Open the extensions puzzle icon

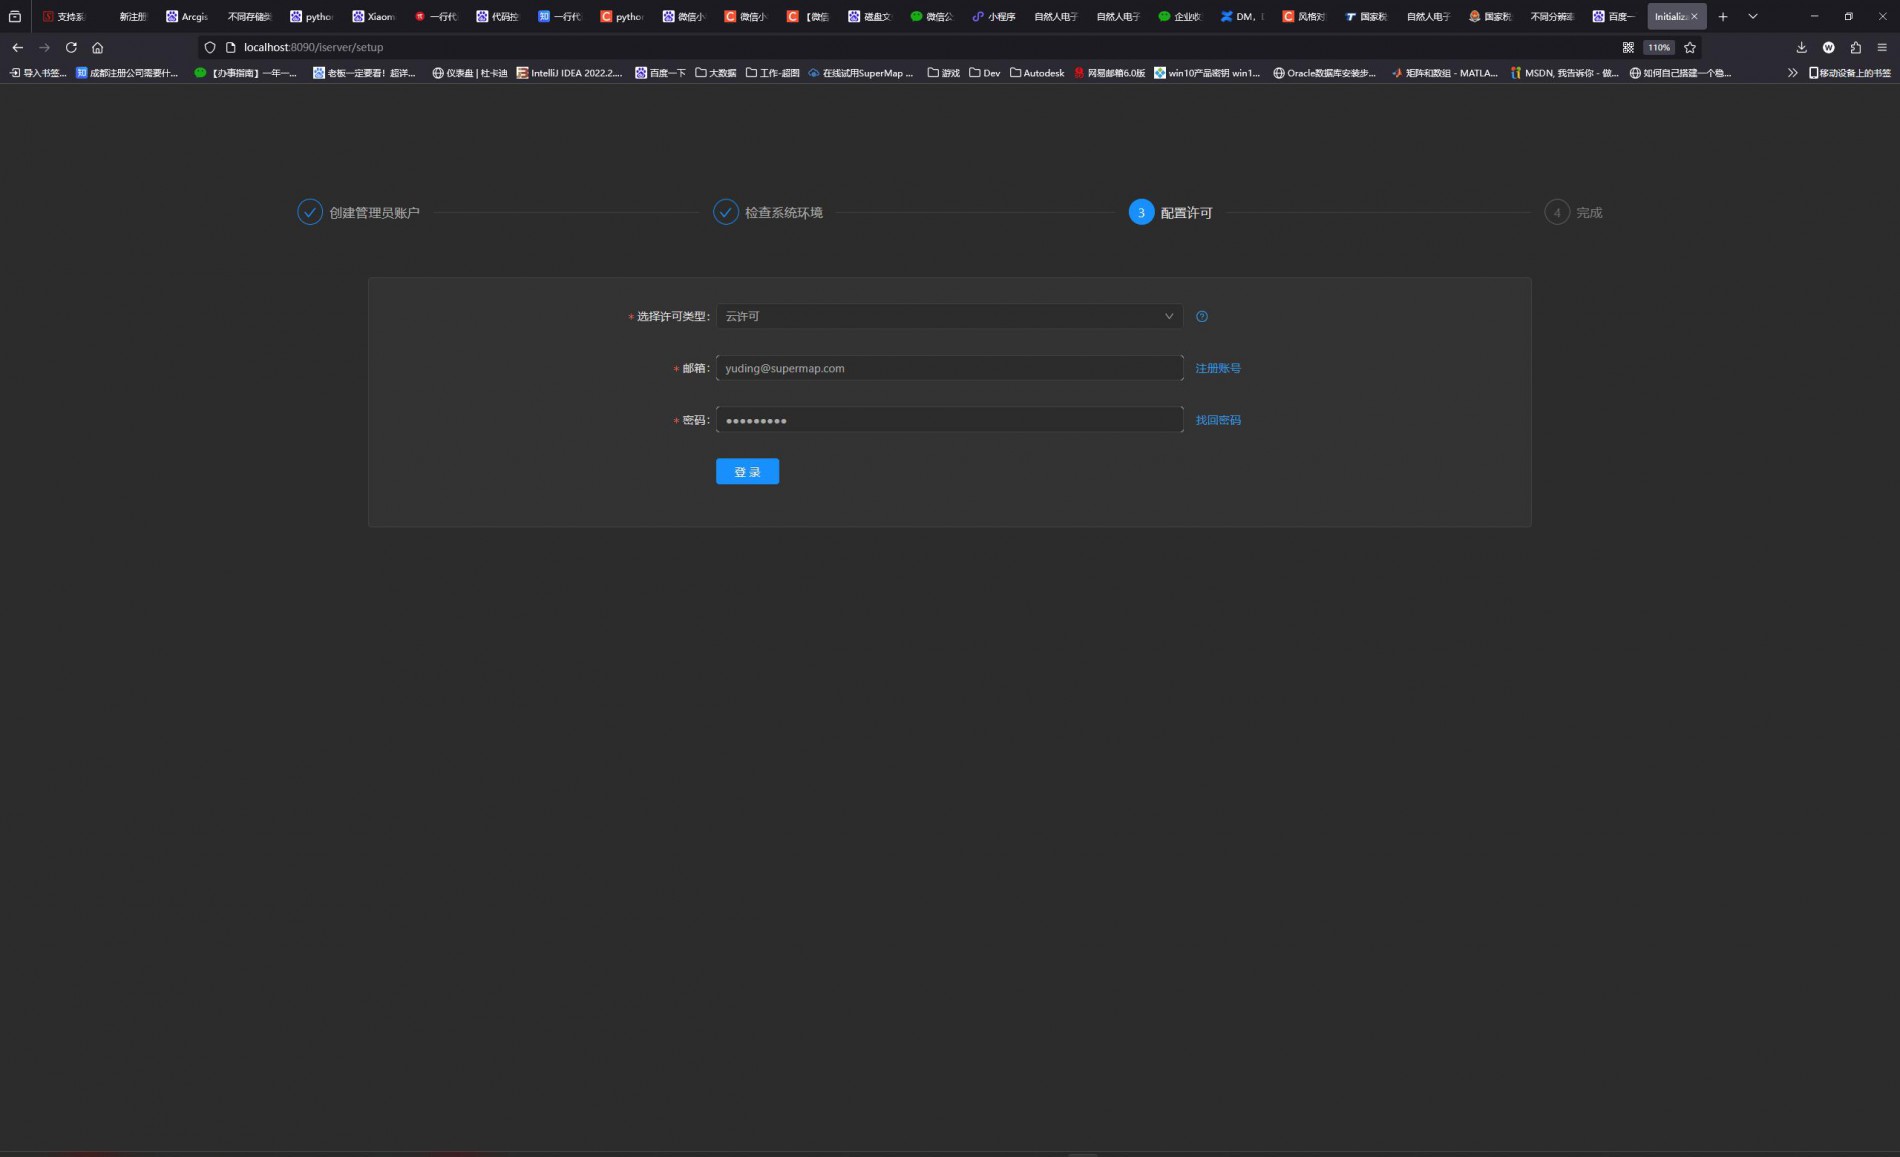[1855, 47]
